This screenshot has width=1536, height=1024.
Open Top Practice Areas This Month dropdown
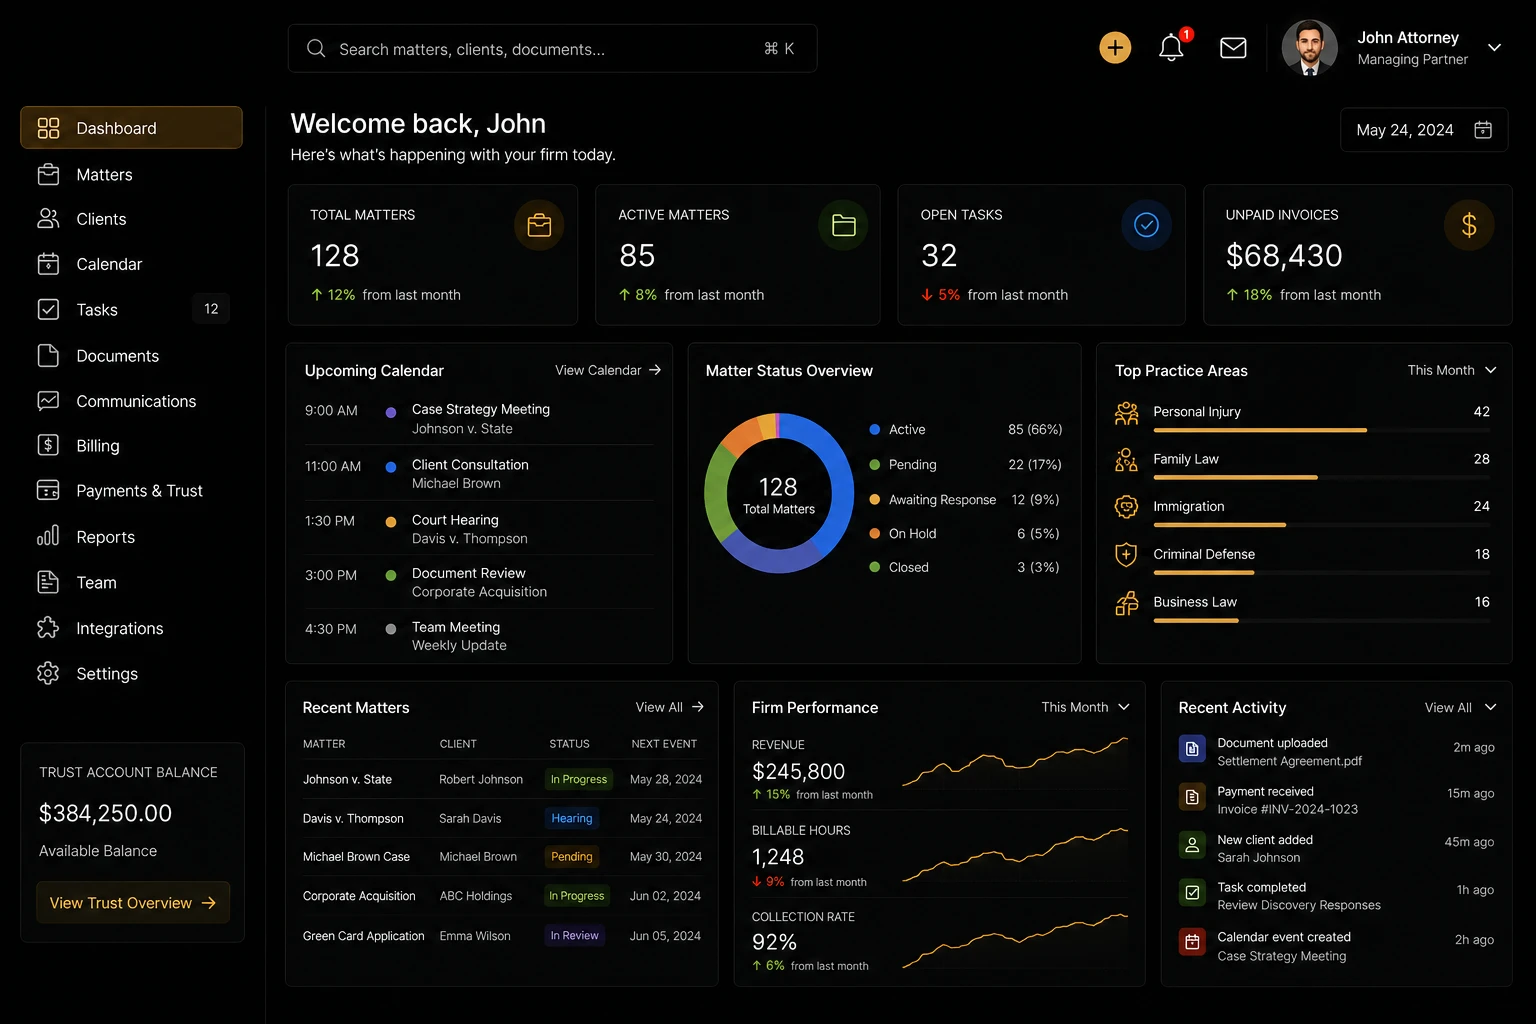click(x=1452, y=370)
